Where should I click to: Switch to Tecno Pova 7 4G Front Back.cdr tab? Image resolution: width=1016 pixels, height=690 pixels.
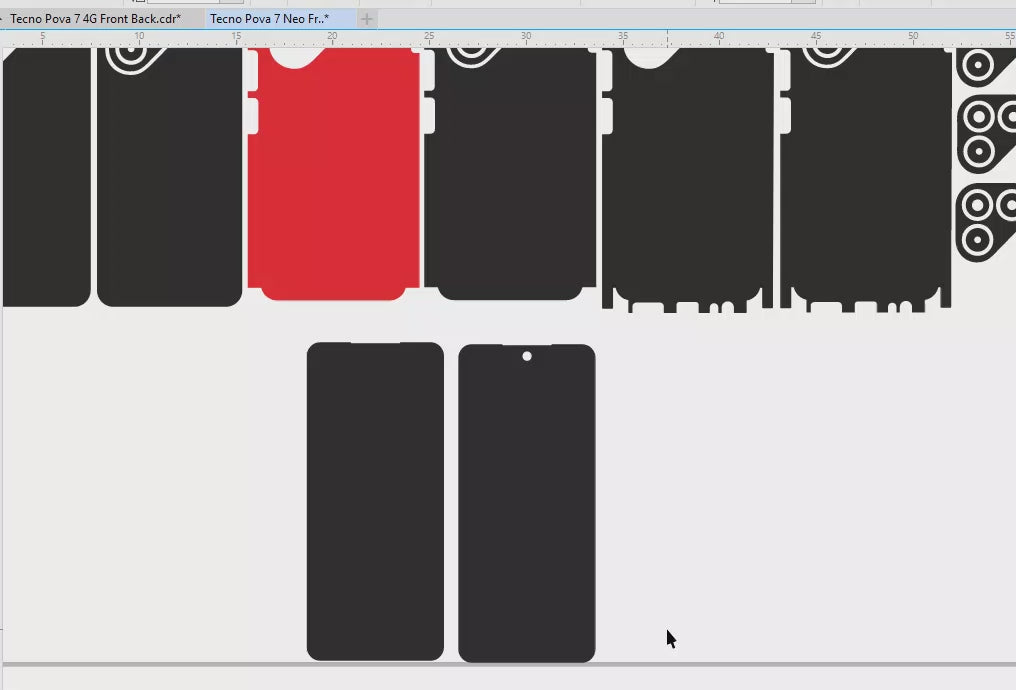click(x=95, y=19)
